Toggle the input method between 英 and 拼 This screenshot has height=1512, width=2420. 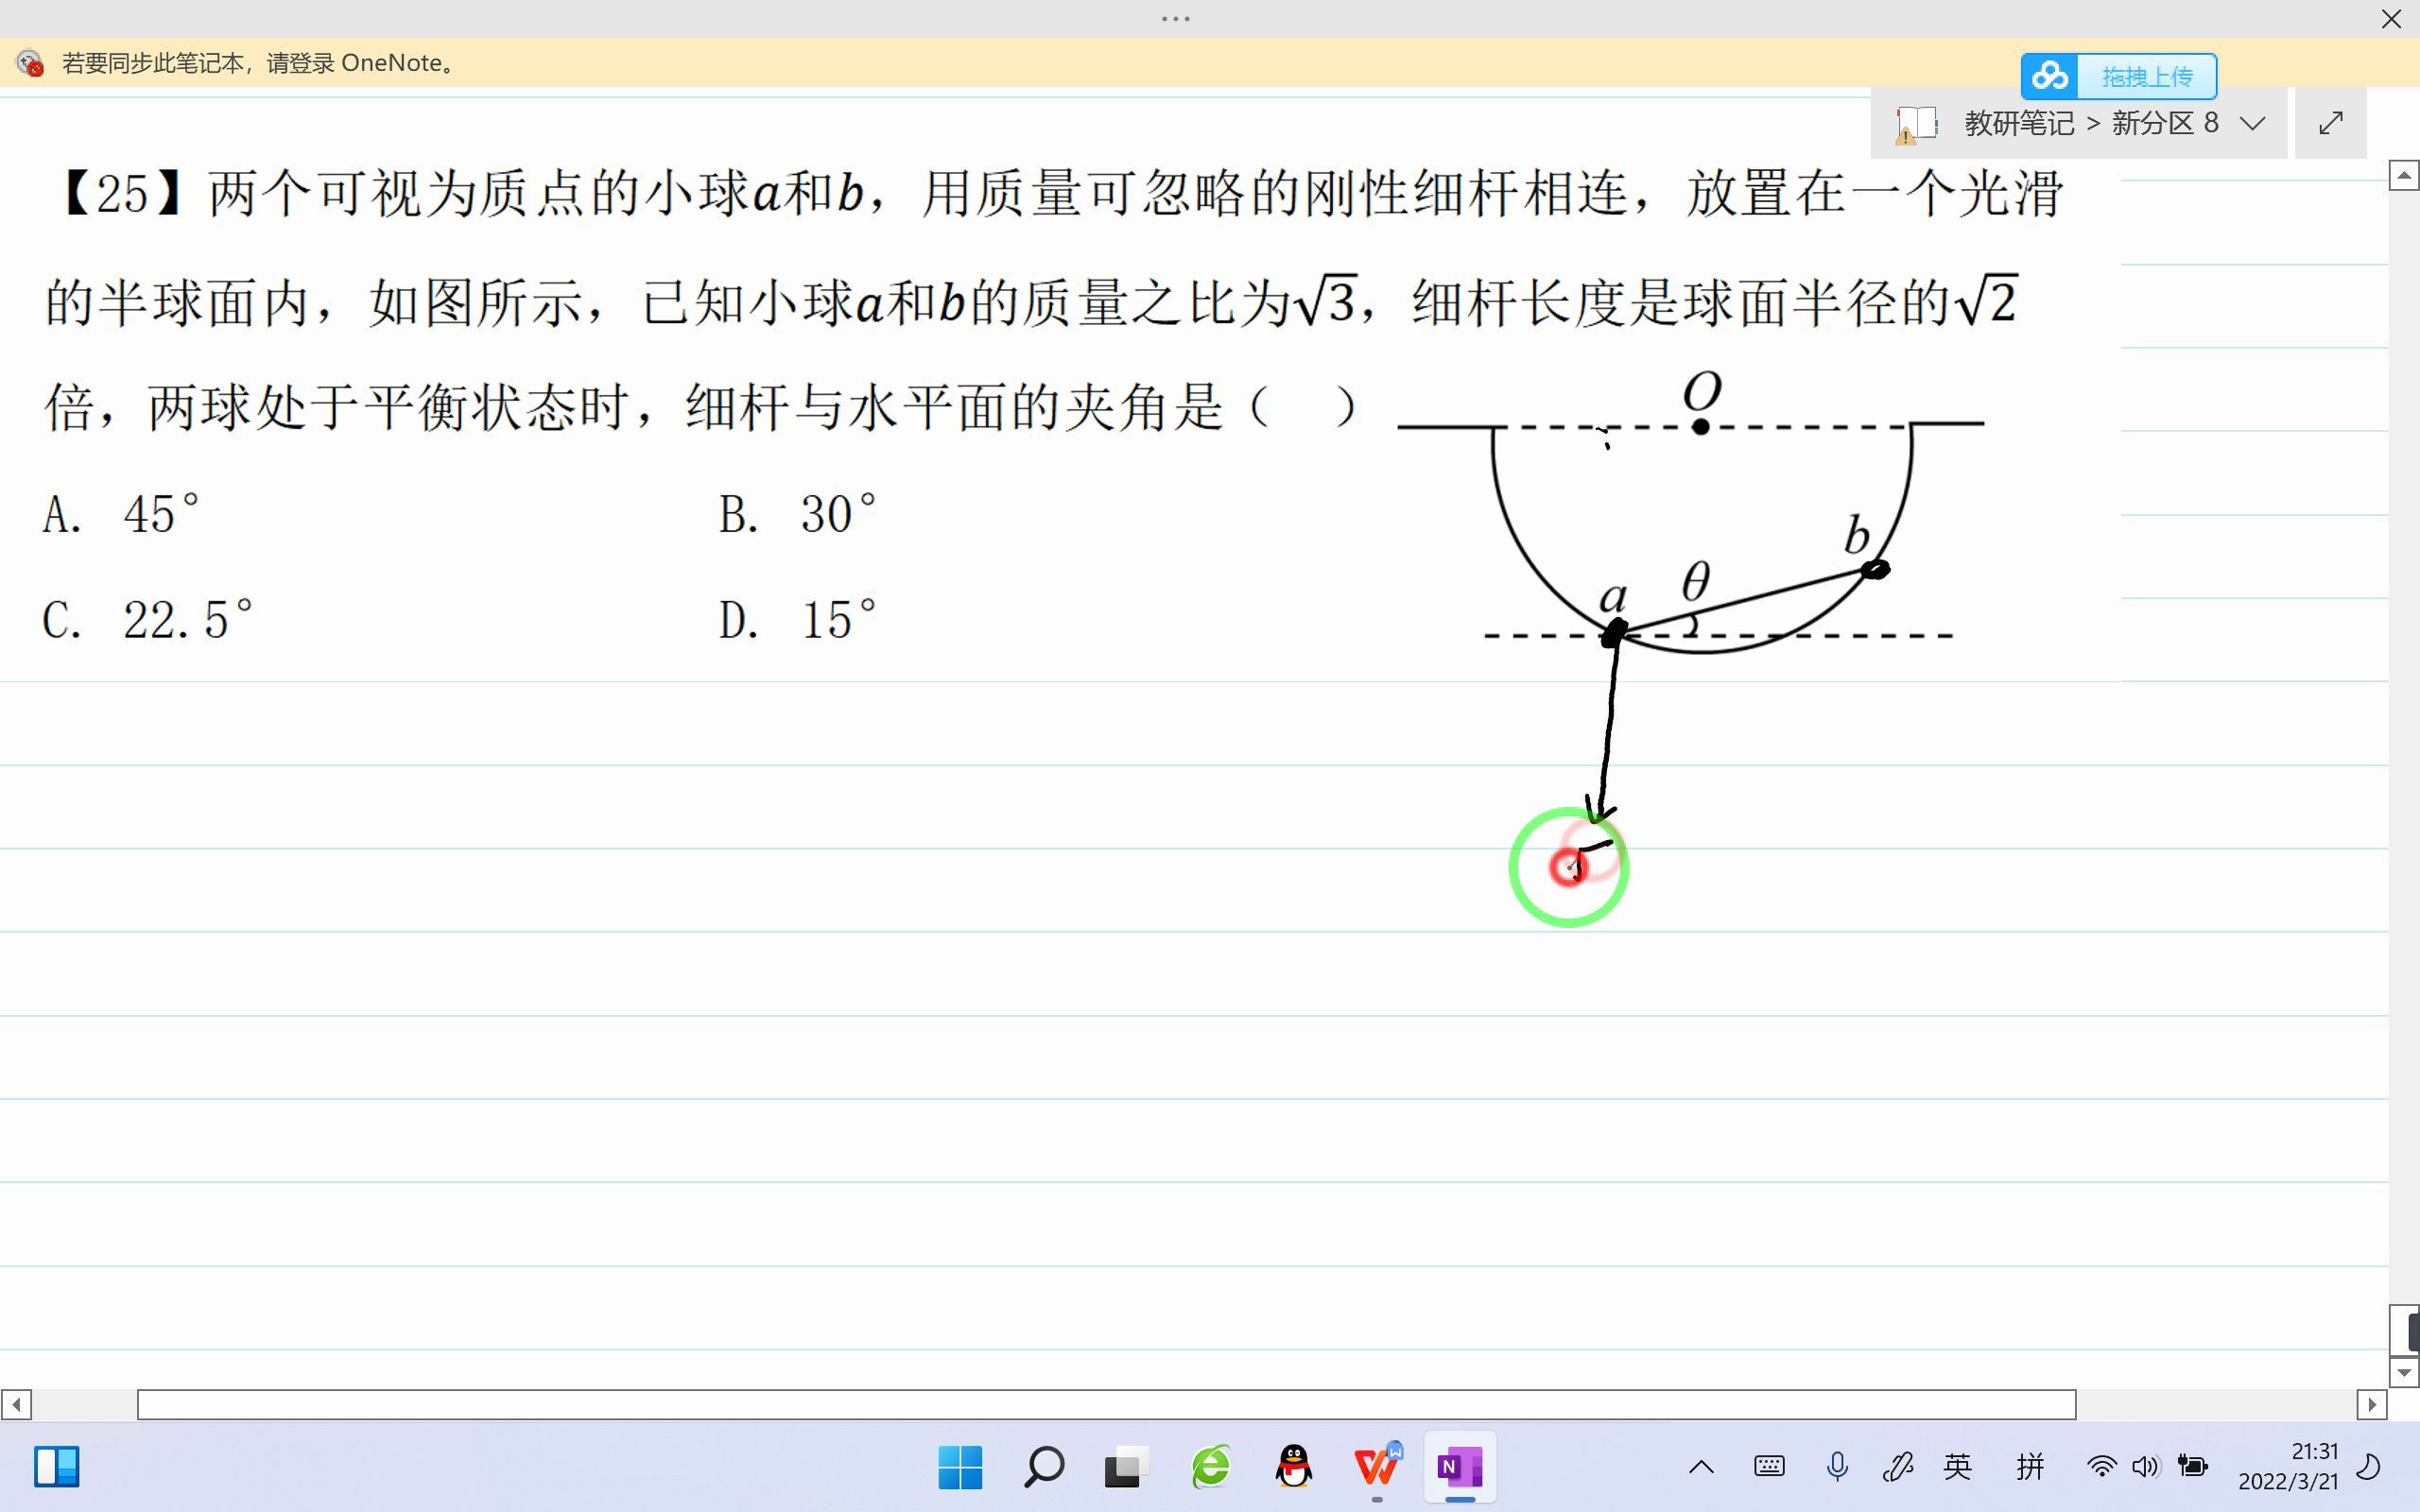(x=1958, y=1467)
